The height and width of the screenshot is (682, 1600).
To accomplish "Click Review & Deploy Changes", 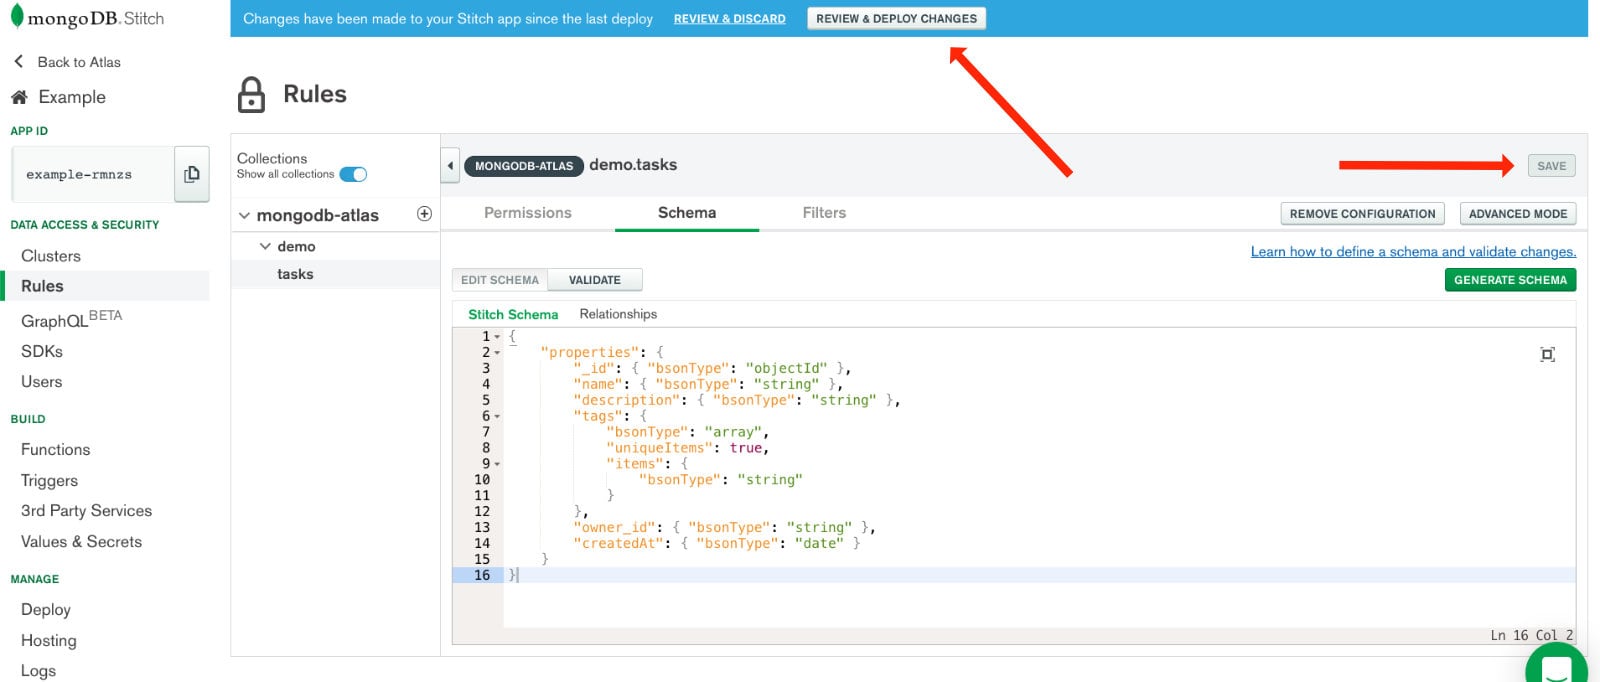I will pyautogui.click(x=896, y=18).
